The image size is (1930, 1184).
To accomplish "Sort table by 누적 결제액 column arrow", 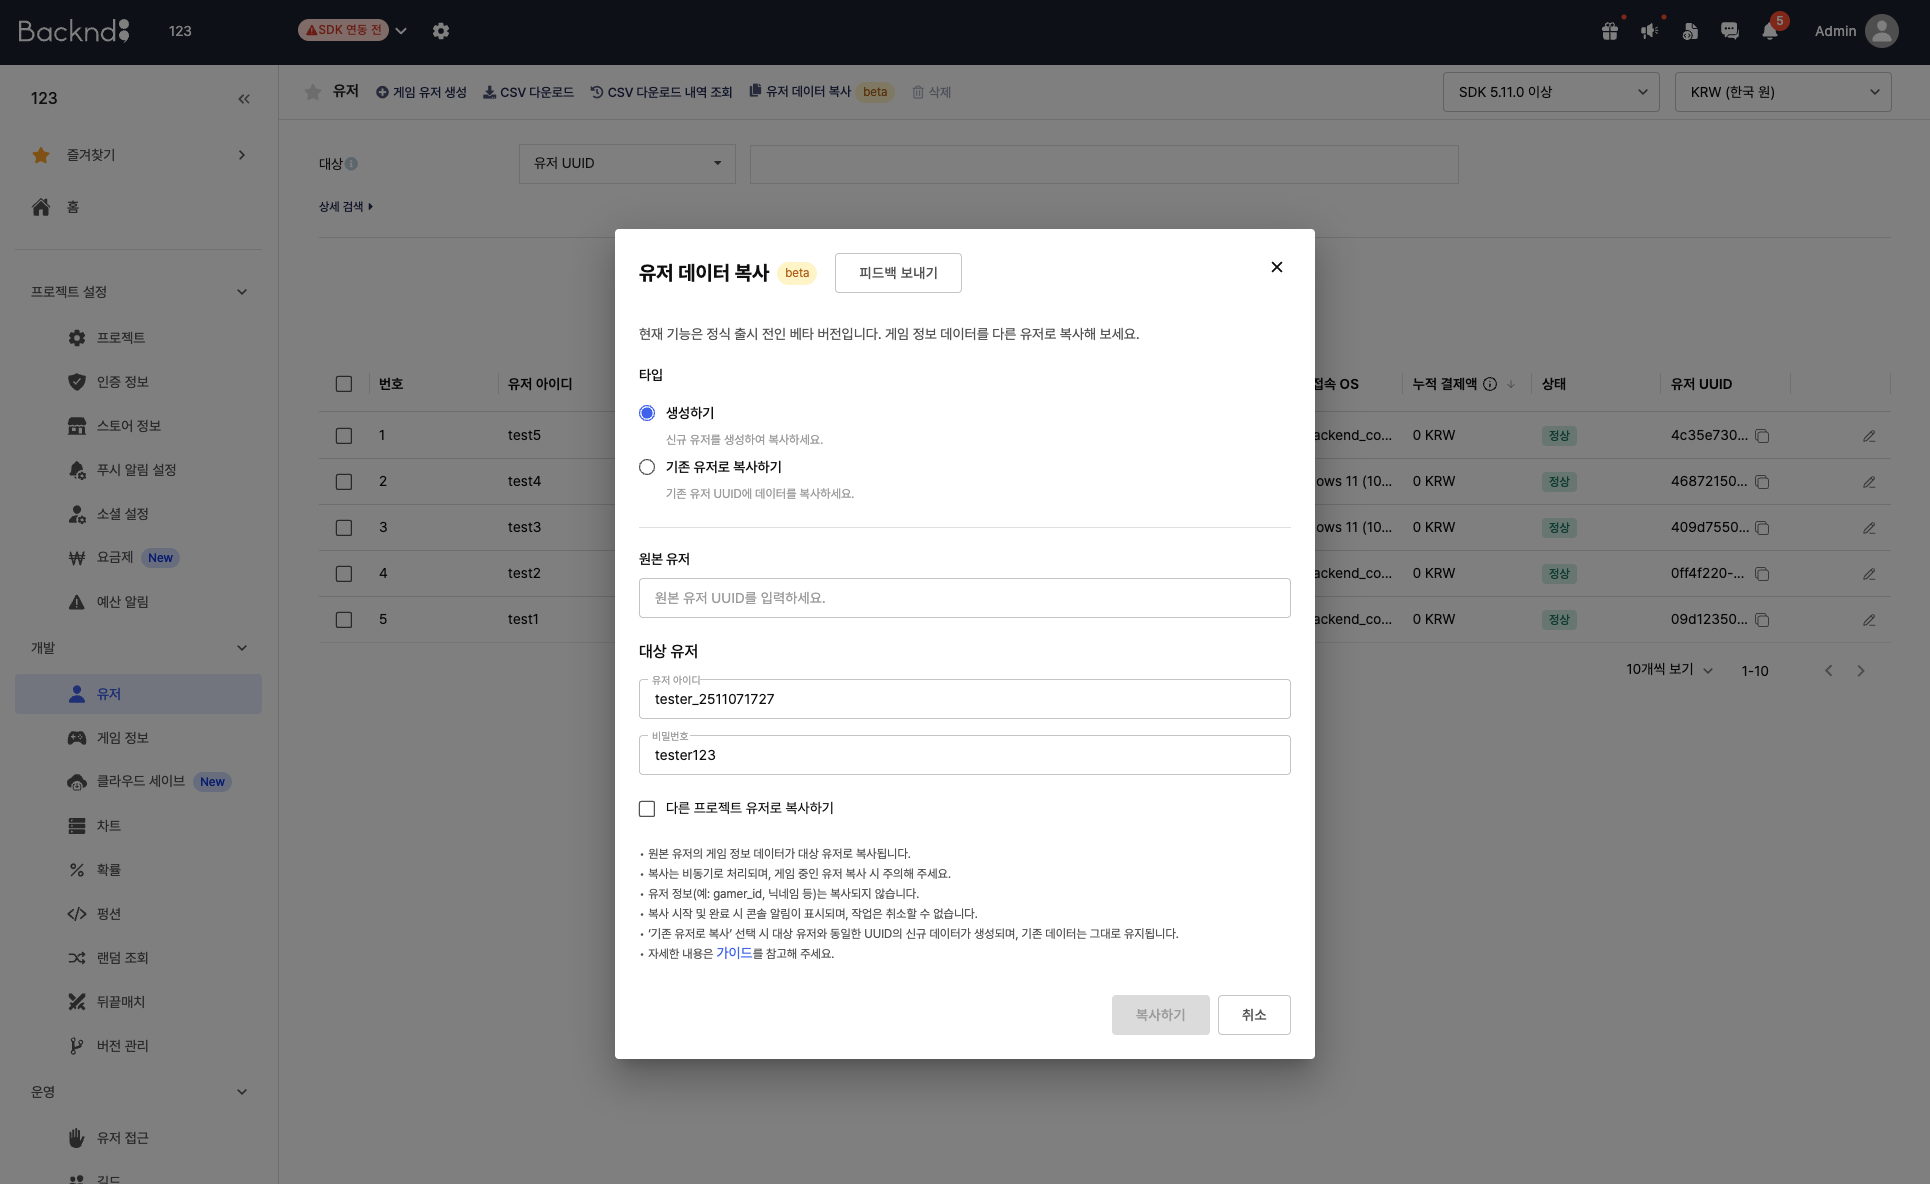I will point(1511,384).
